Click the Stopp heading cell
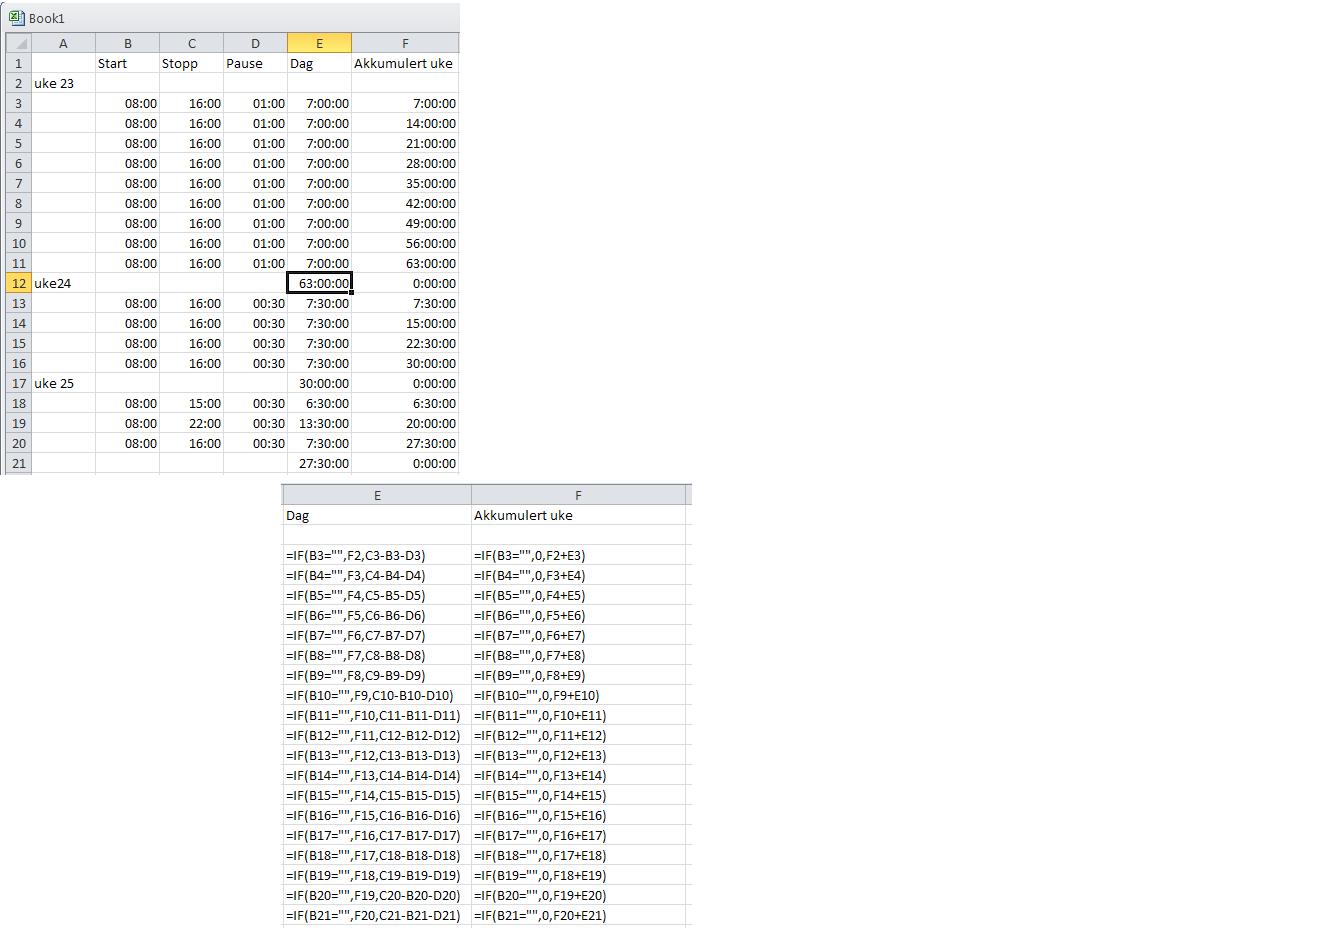 coord(192,63)
